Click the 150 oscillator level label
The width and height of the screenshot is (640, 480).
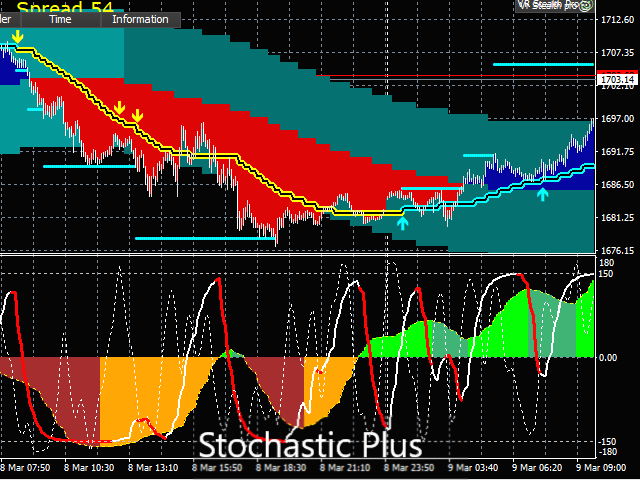tap(605, 274)
